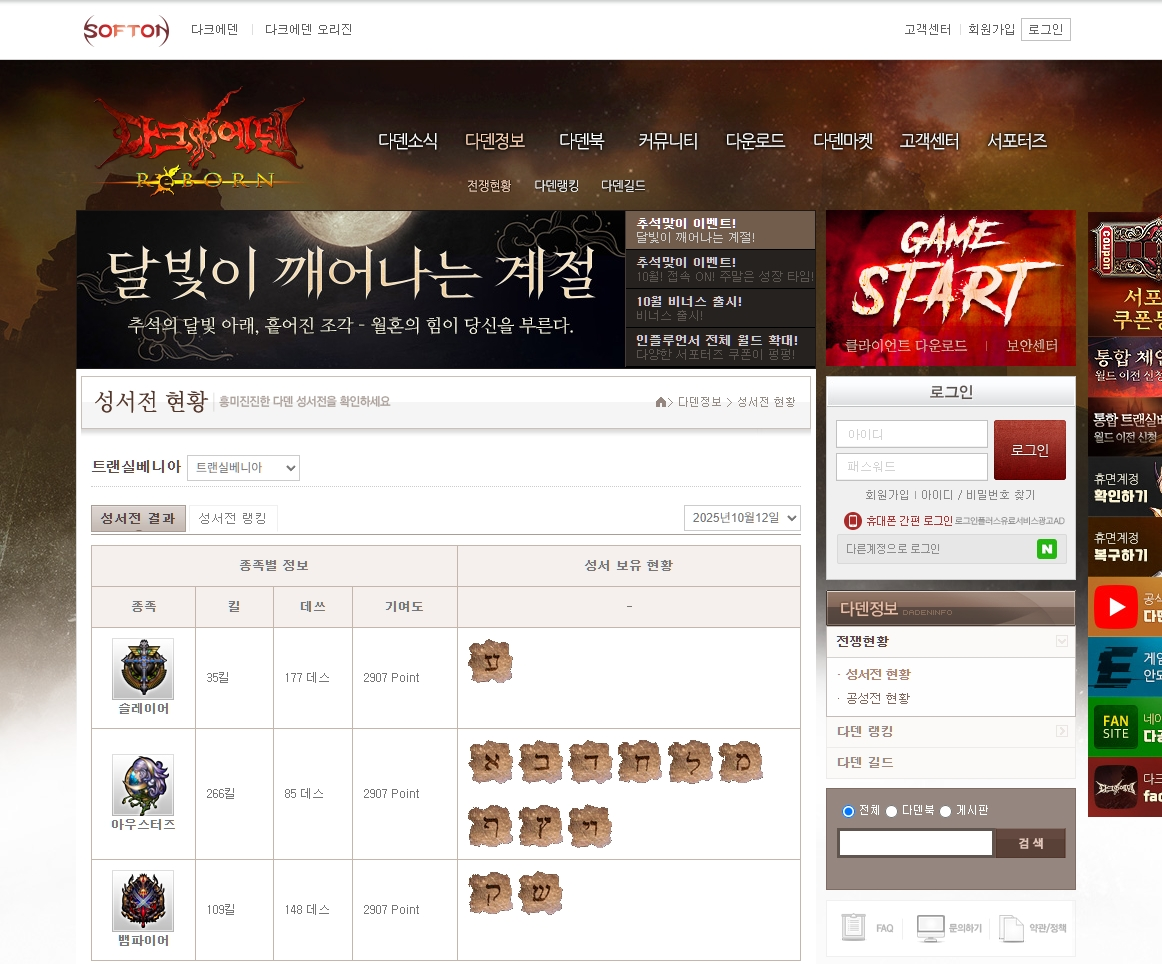Open the 다덴북 main menu
1162x964 pixels.
click(x=582, y=141)
